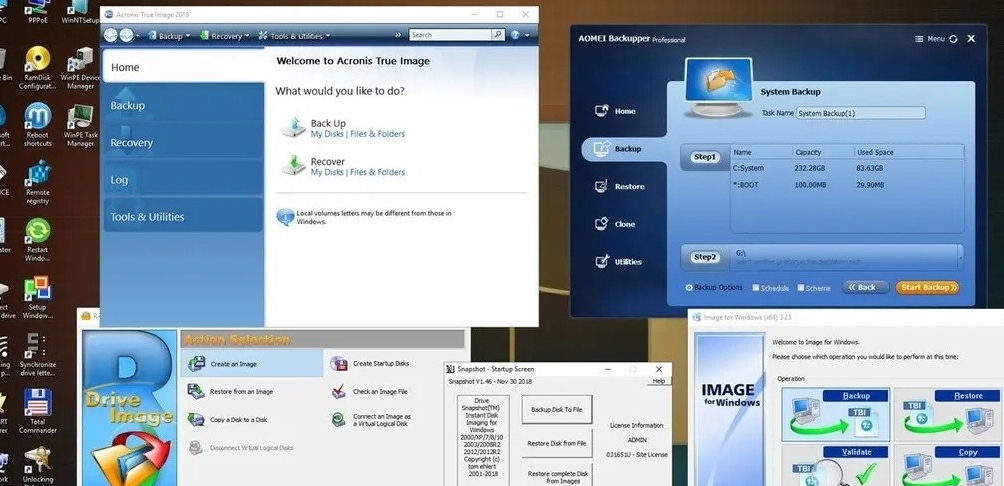Select Validate operation in Image for Windows
This screenshot has height=486, width=1004.
[835, 465]
